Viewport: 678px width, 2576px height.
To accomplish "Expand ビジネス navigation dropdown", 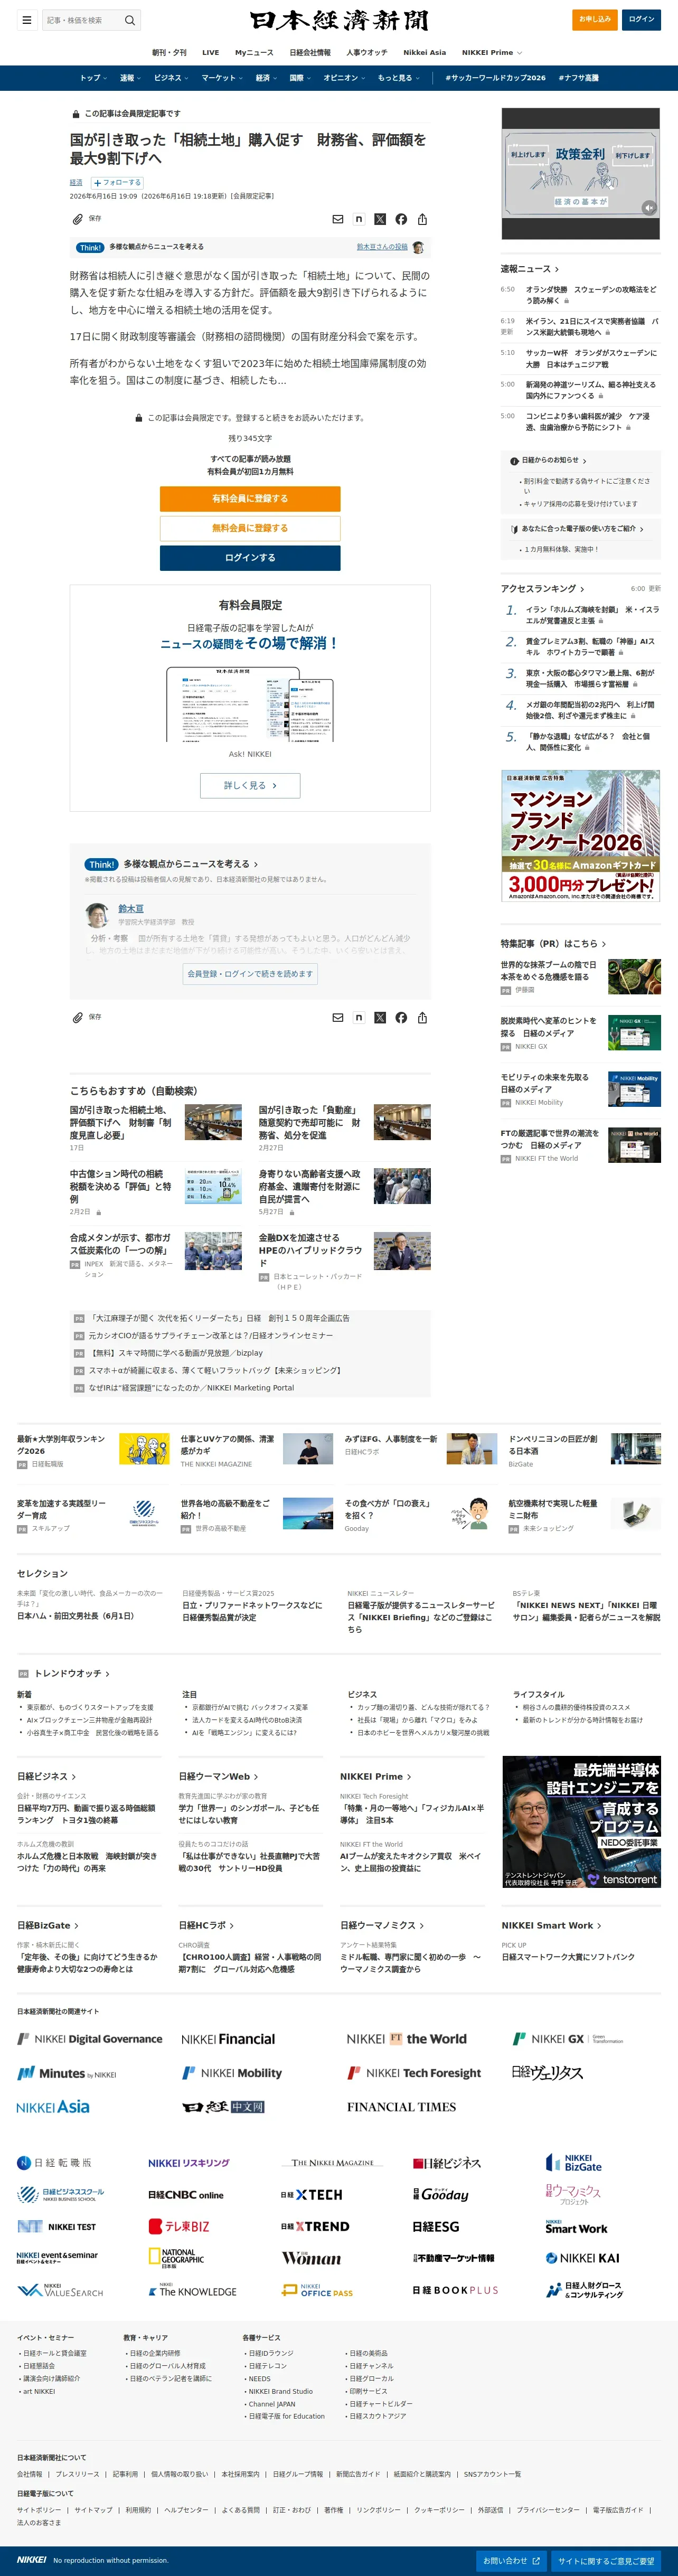I will click(x=171, y=78).
